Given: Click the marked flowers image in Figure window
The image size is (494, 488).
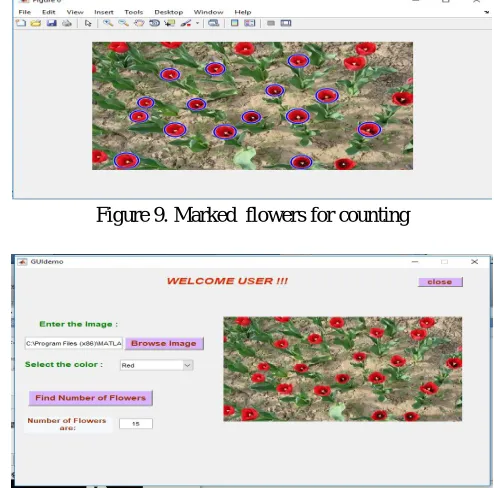Looking at the screenshot, I should coord(252,106).
